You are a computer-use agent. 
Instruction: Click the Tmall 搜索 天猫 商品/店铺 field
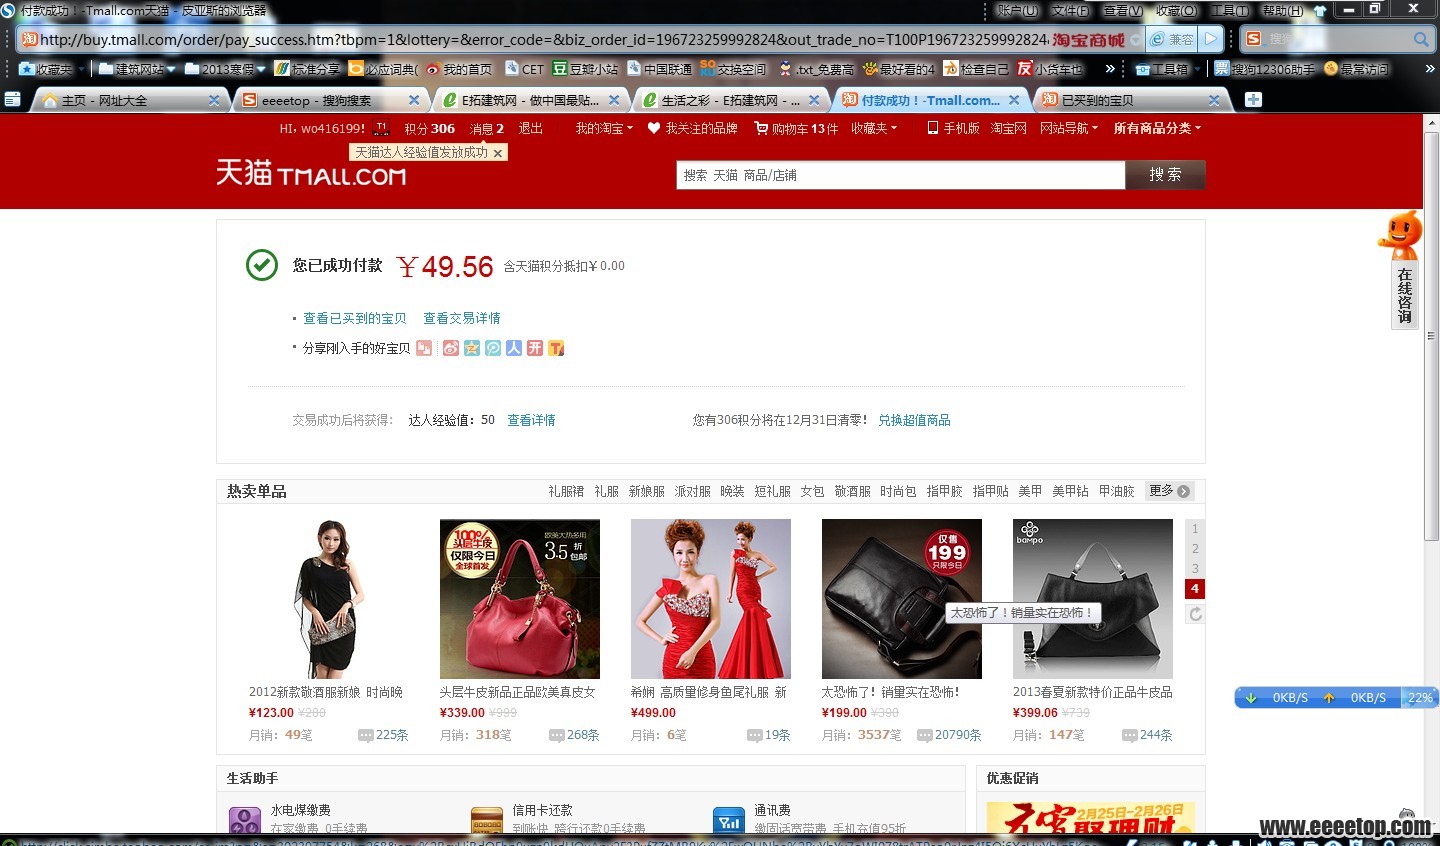(x=900, y=175)
